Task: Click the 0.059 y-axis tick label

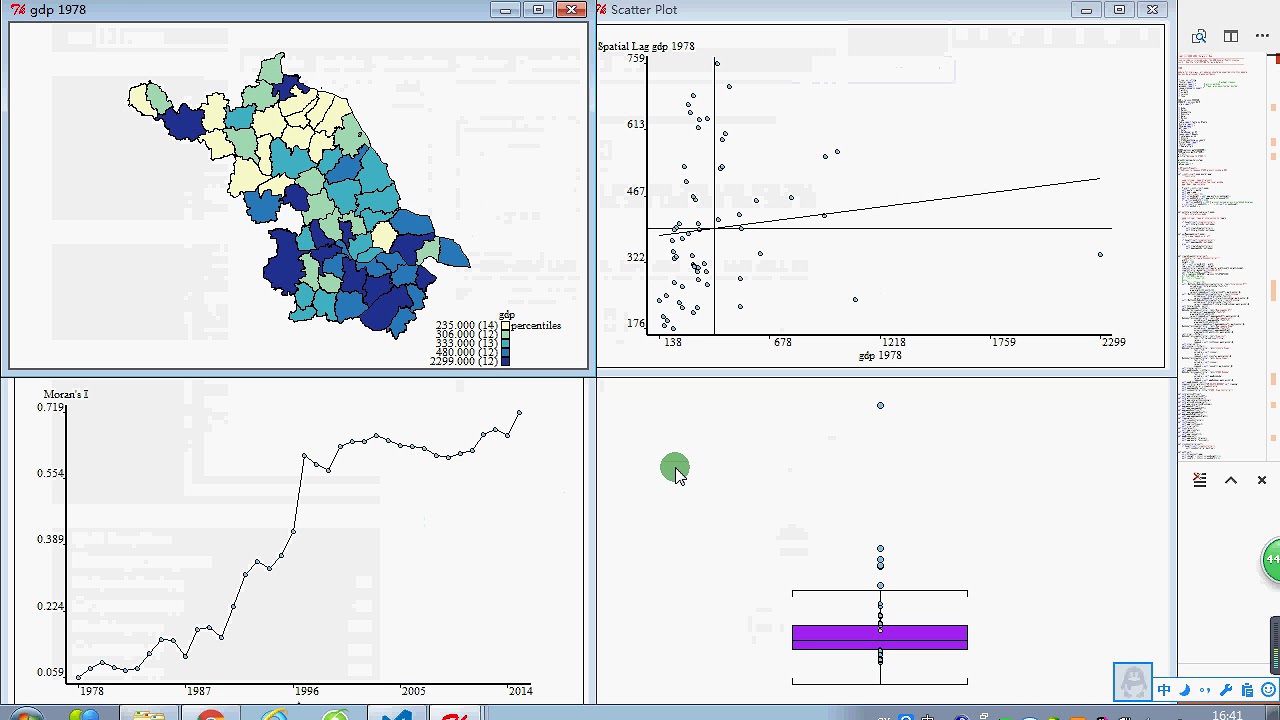Action: [x=51, y=673]
